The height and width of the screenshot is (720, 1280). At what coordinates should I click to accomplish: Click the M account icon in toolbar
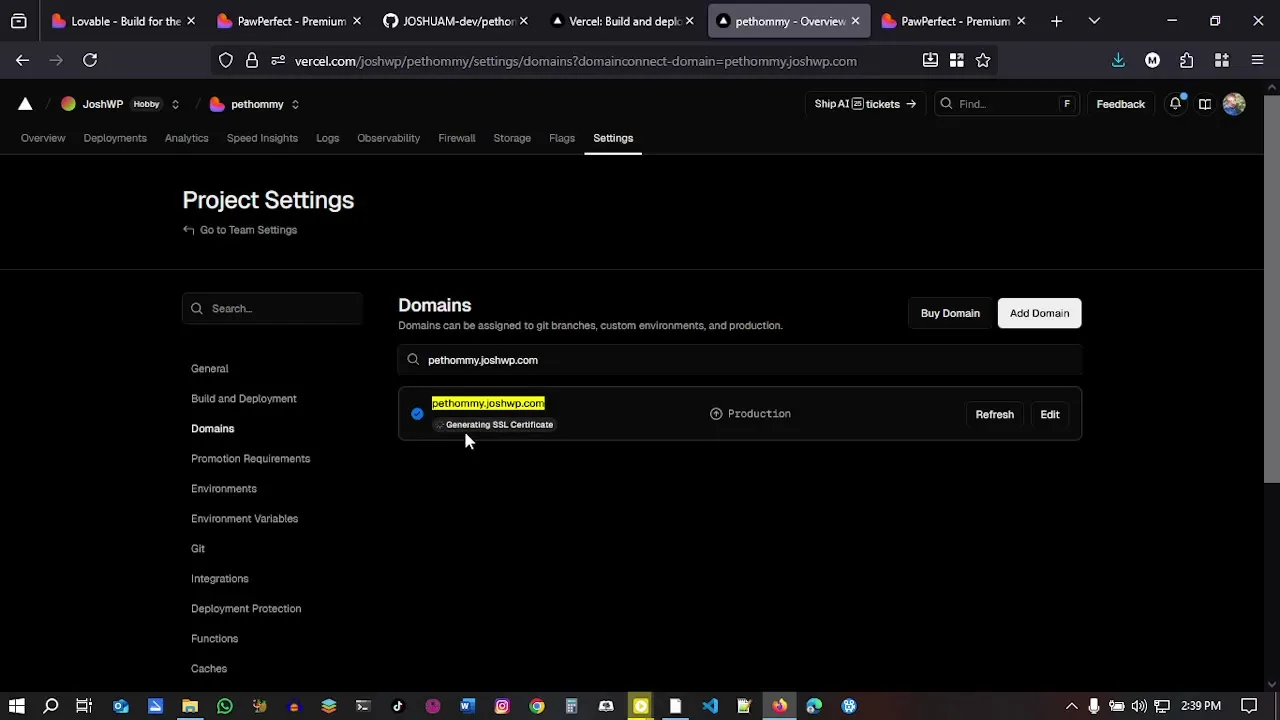click(1152, 61)
